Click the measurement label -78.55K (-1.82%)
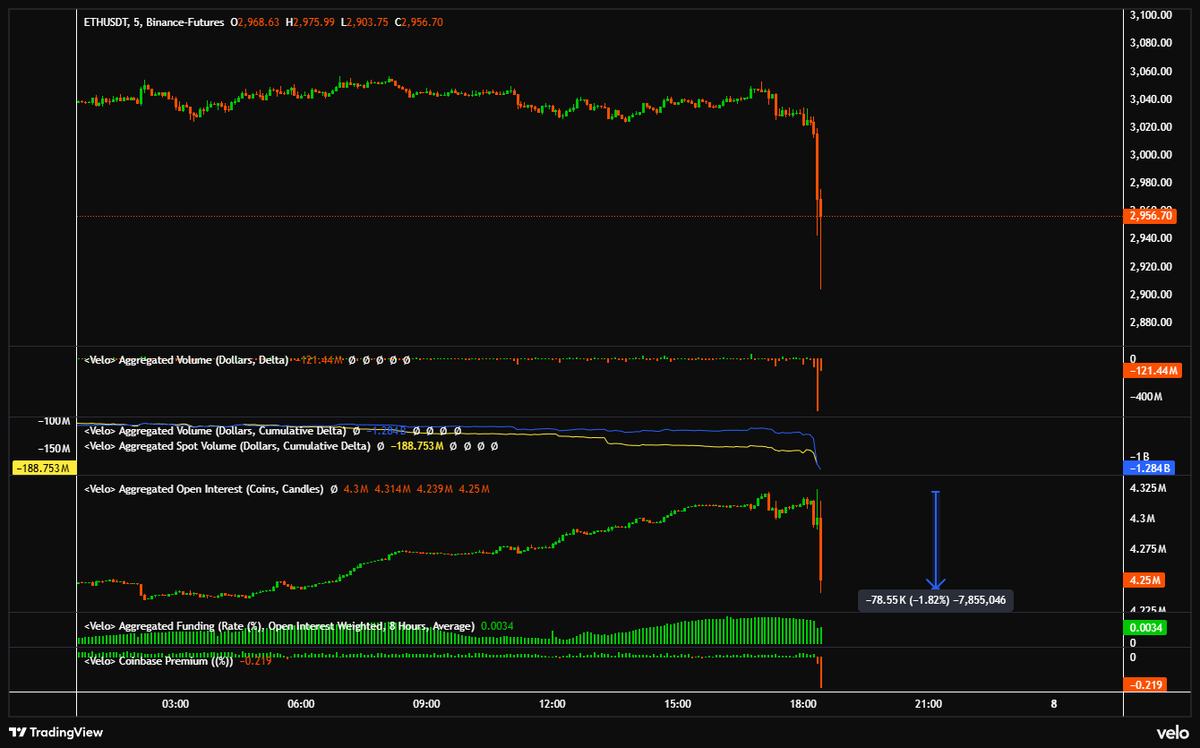 click(x=934, y=600)
